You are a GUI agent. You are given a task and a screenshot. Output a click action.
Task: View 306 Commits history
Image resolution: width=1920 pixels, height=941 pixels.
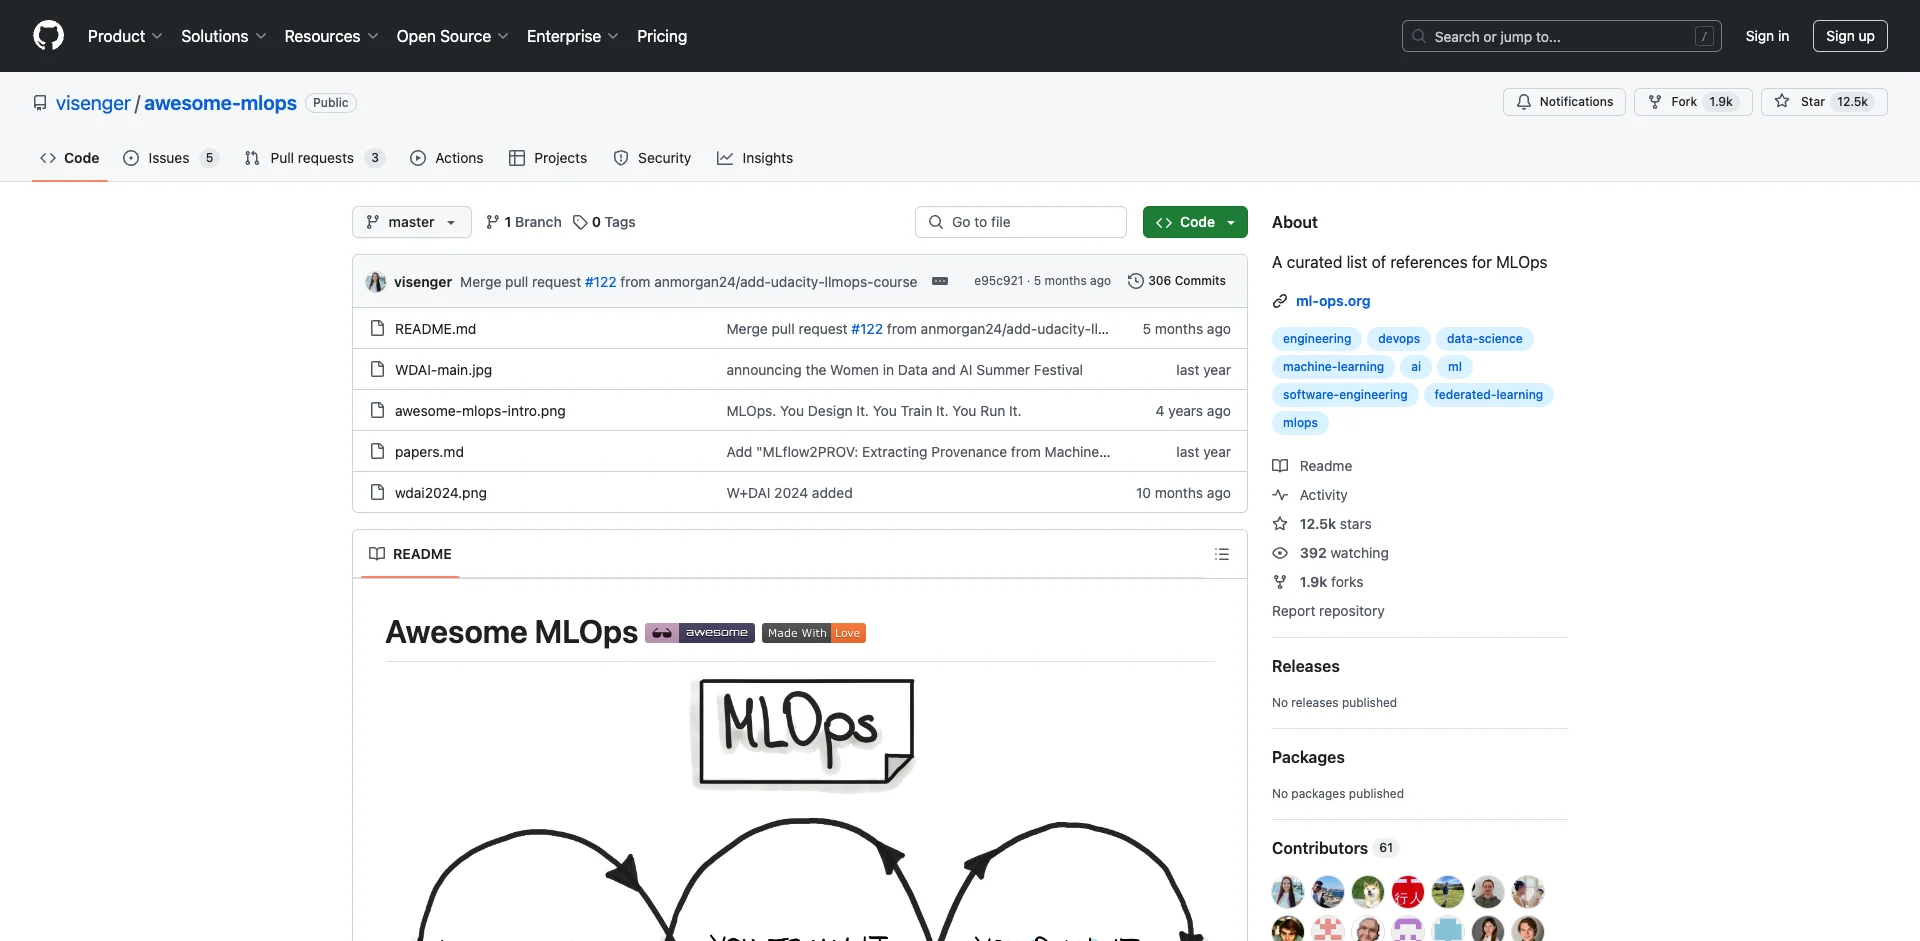(x=1176, y=281)
